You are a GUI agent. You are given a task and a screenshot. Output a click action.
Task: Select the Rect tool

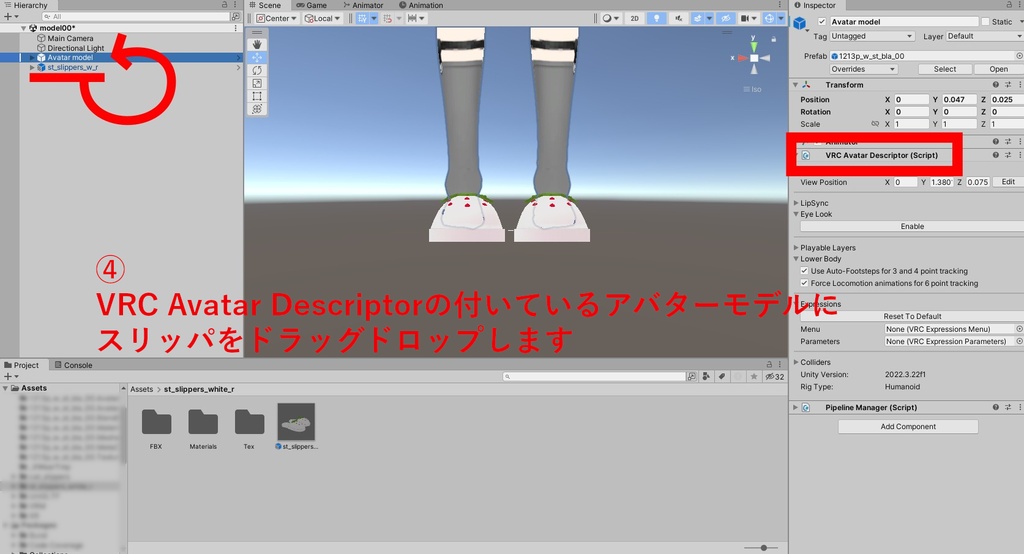(x=257, y=97)
